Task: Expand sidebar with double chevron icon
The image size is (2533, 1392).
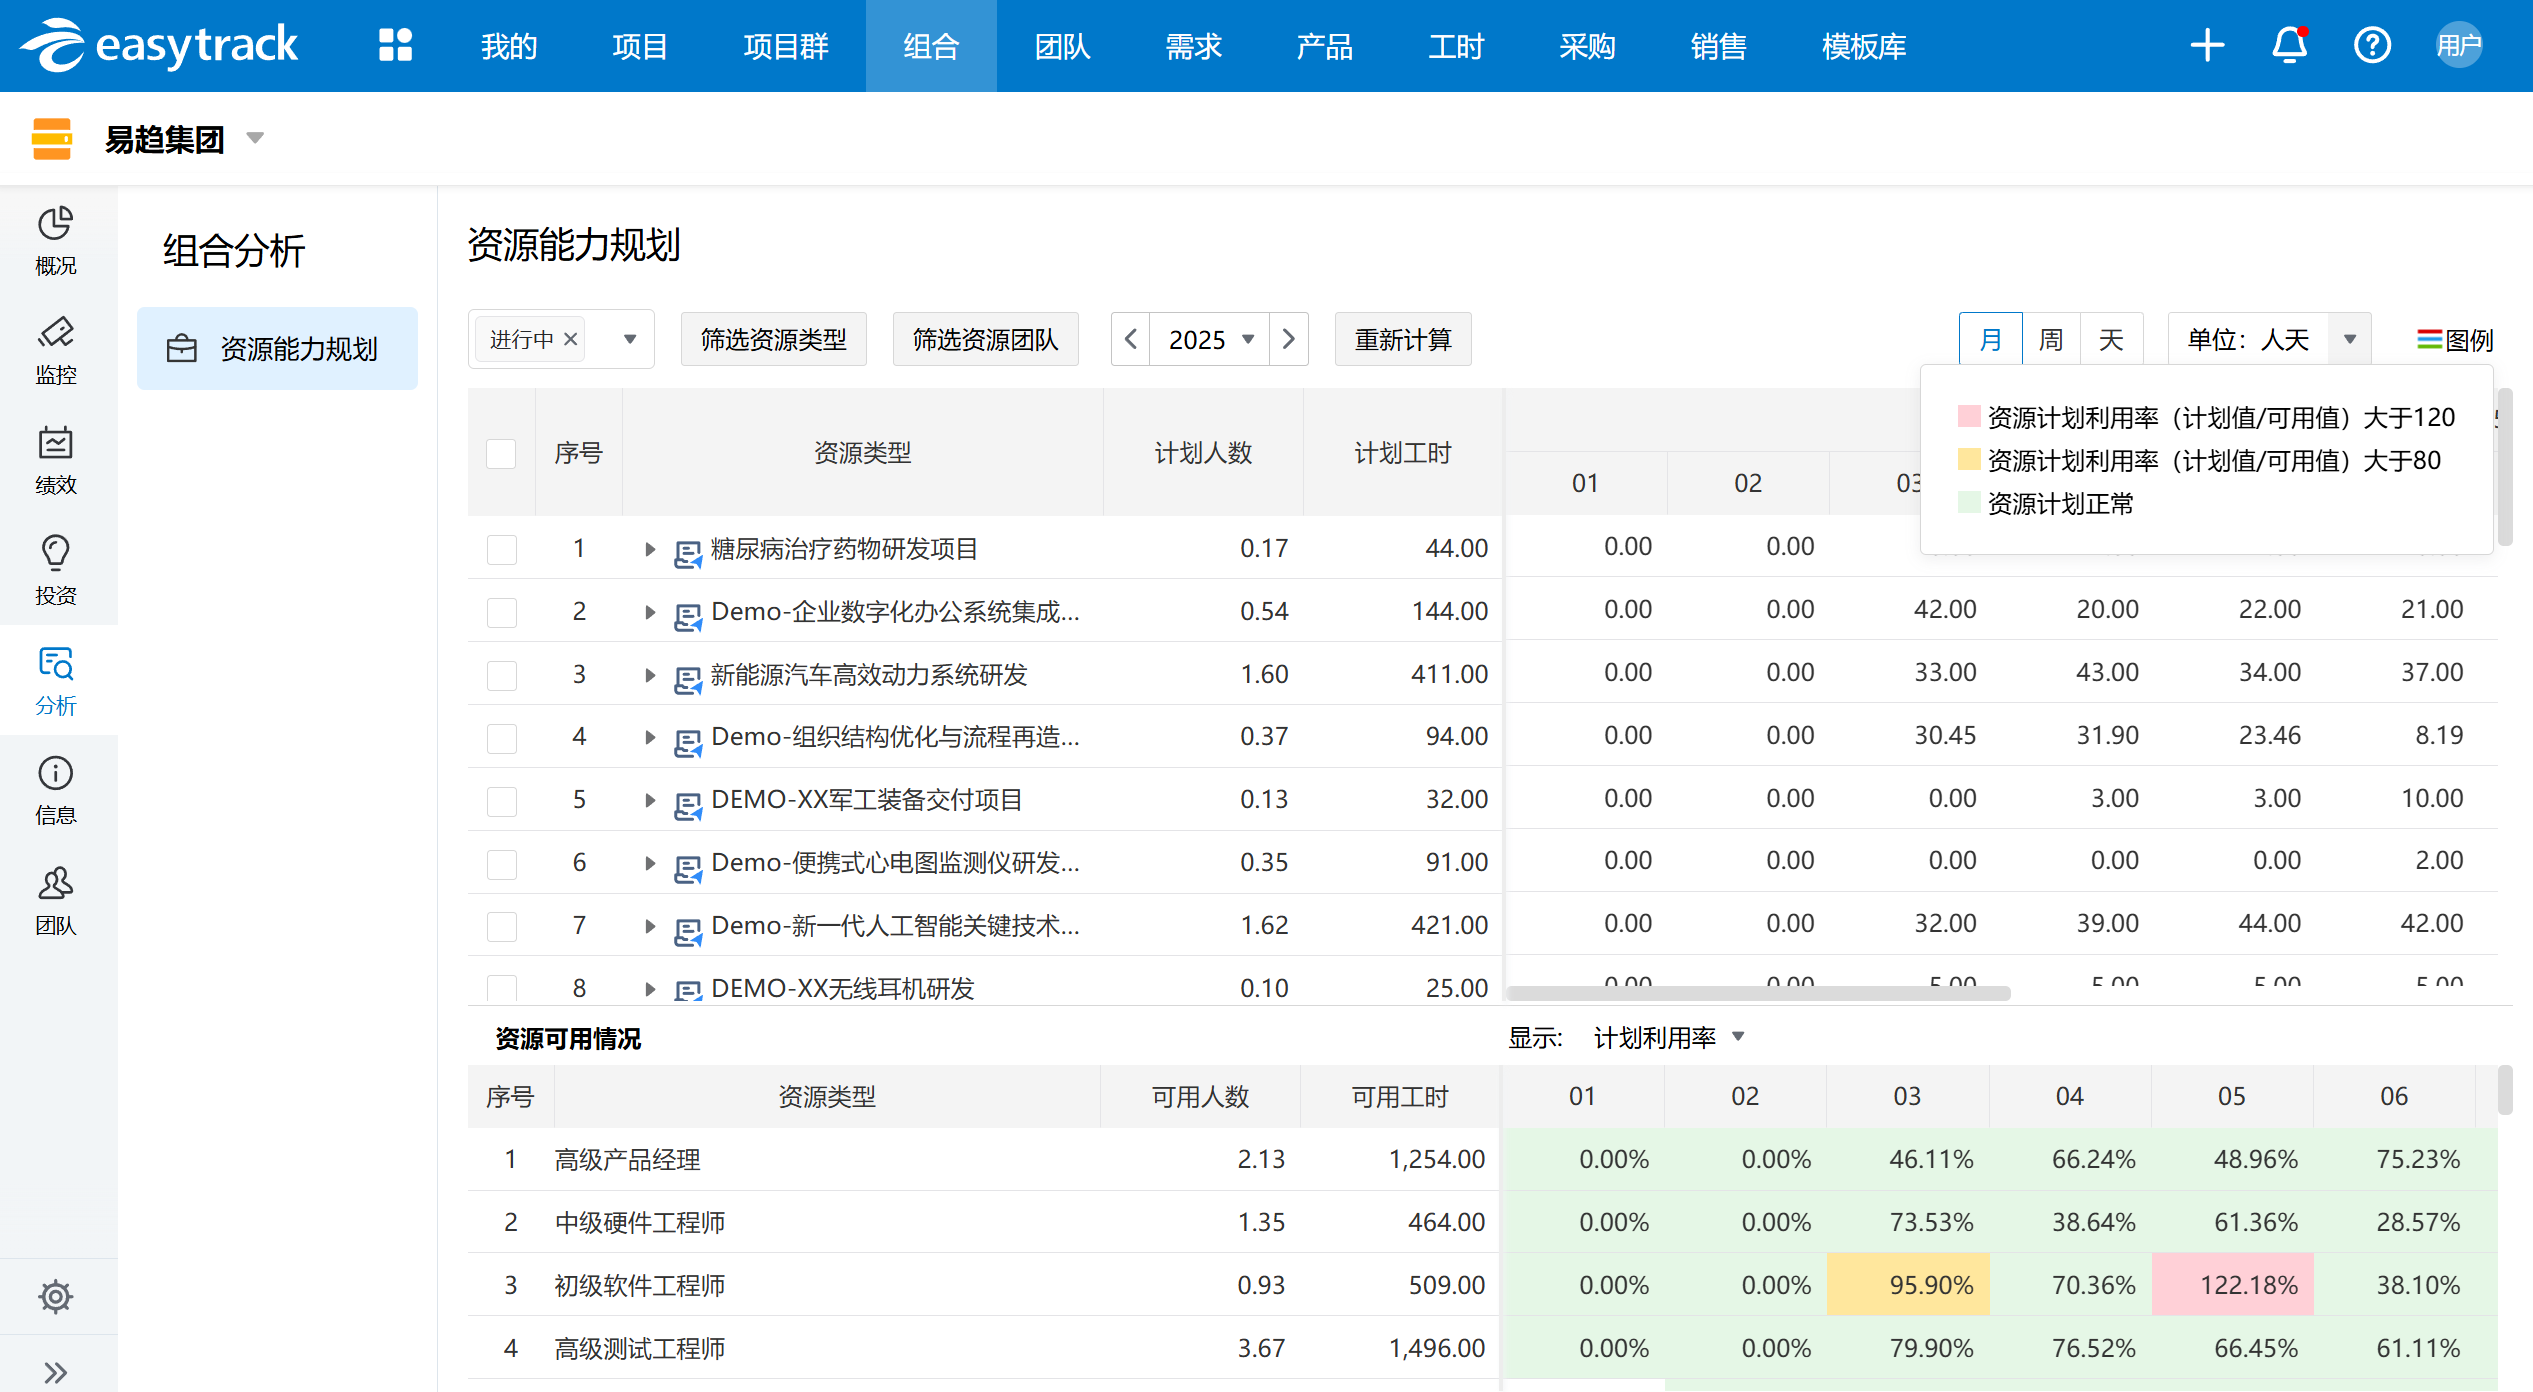Action: [x=56, y=1372]
